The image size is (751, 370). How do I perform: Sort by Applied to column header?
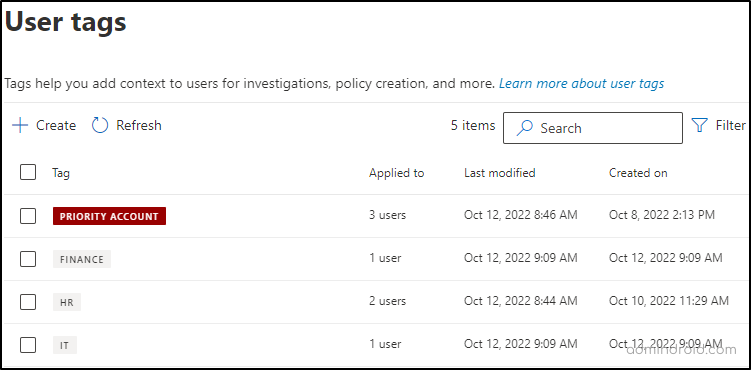pos(397,173)
